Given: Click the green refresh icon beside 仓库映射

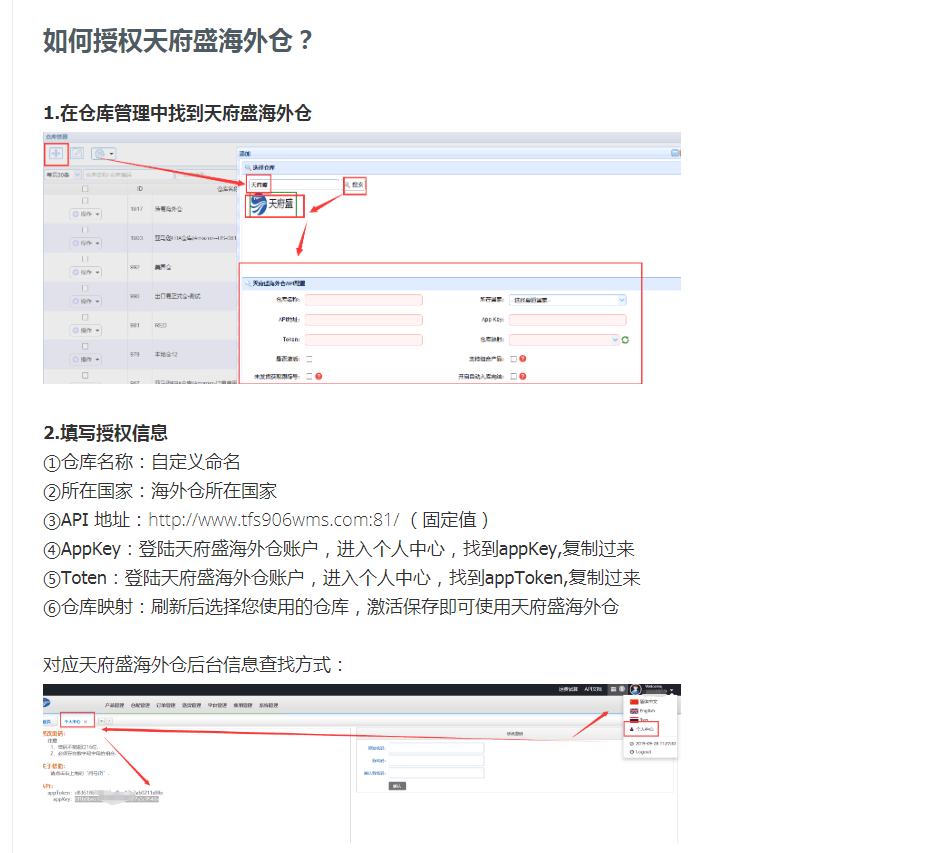Looking at the screenshot, I should tap(625, 340).
